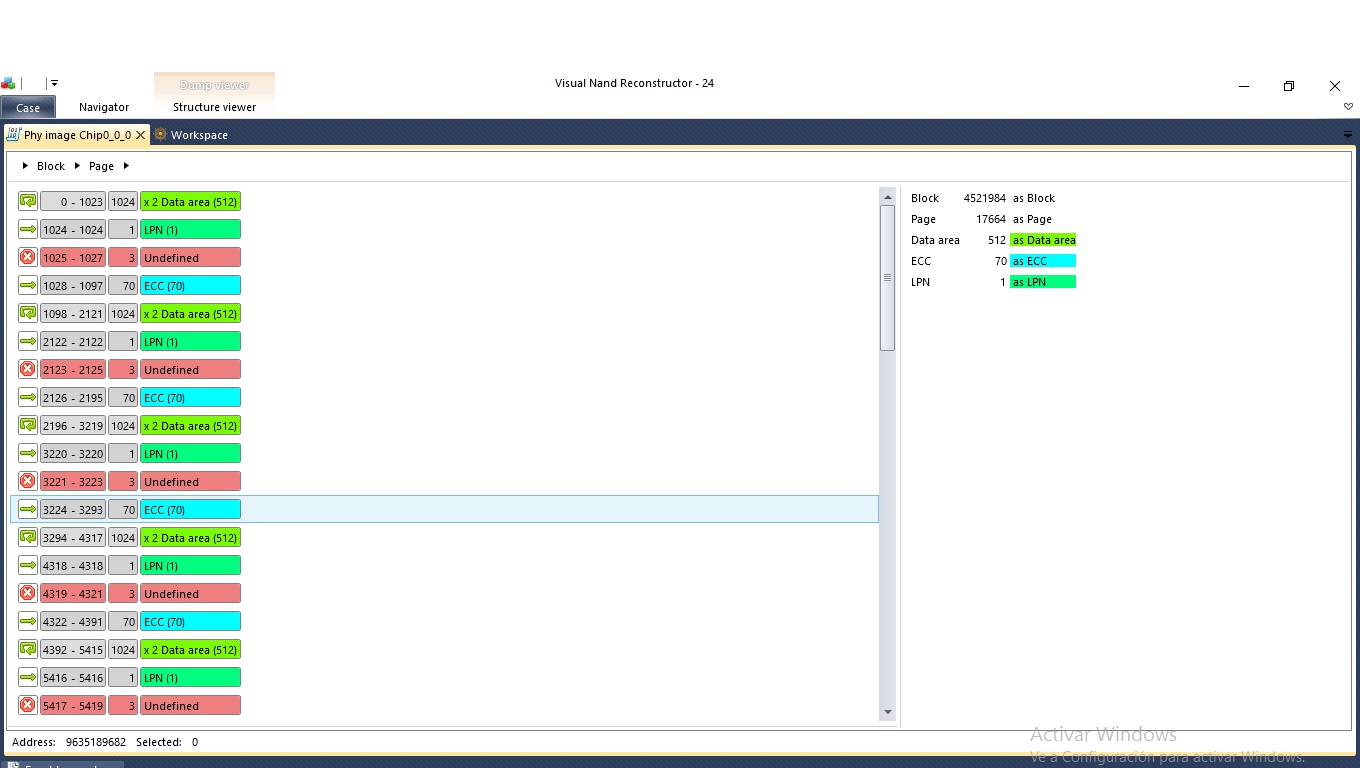
Task: Click the red X icon on row 5417 - 5419
Action: pyautogui.click(x=28, y=705)
